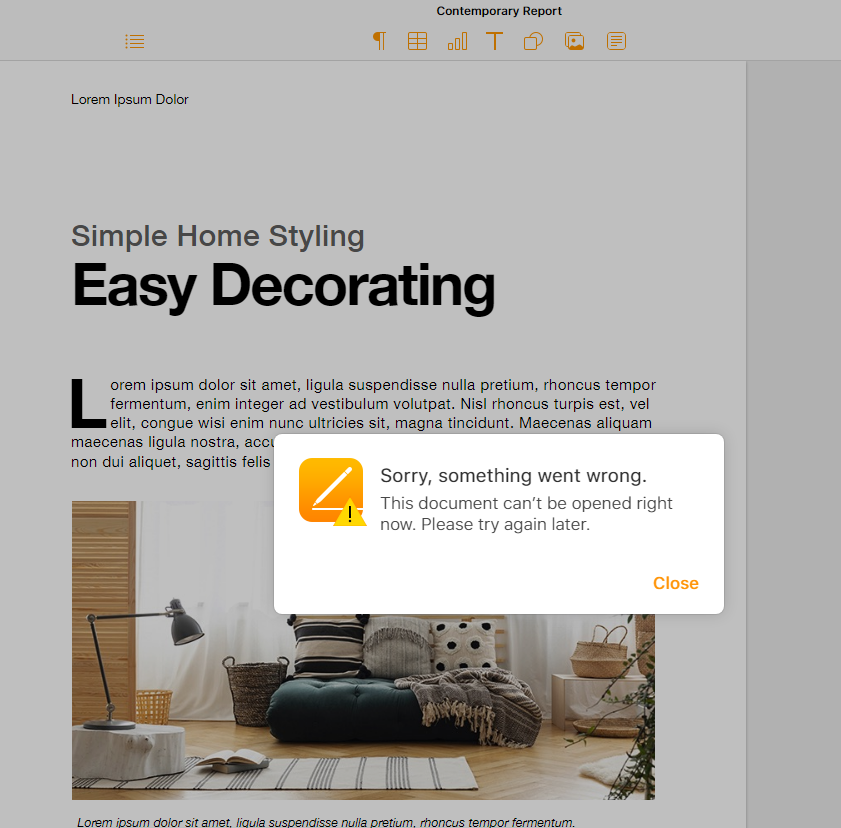Click the 'This document can't be opened' message
Screen dimensions: 841x828
pyautogui.click(x=526, y=513)
